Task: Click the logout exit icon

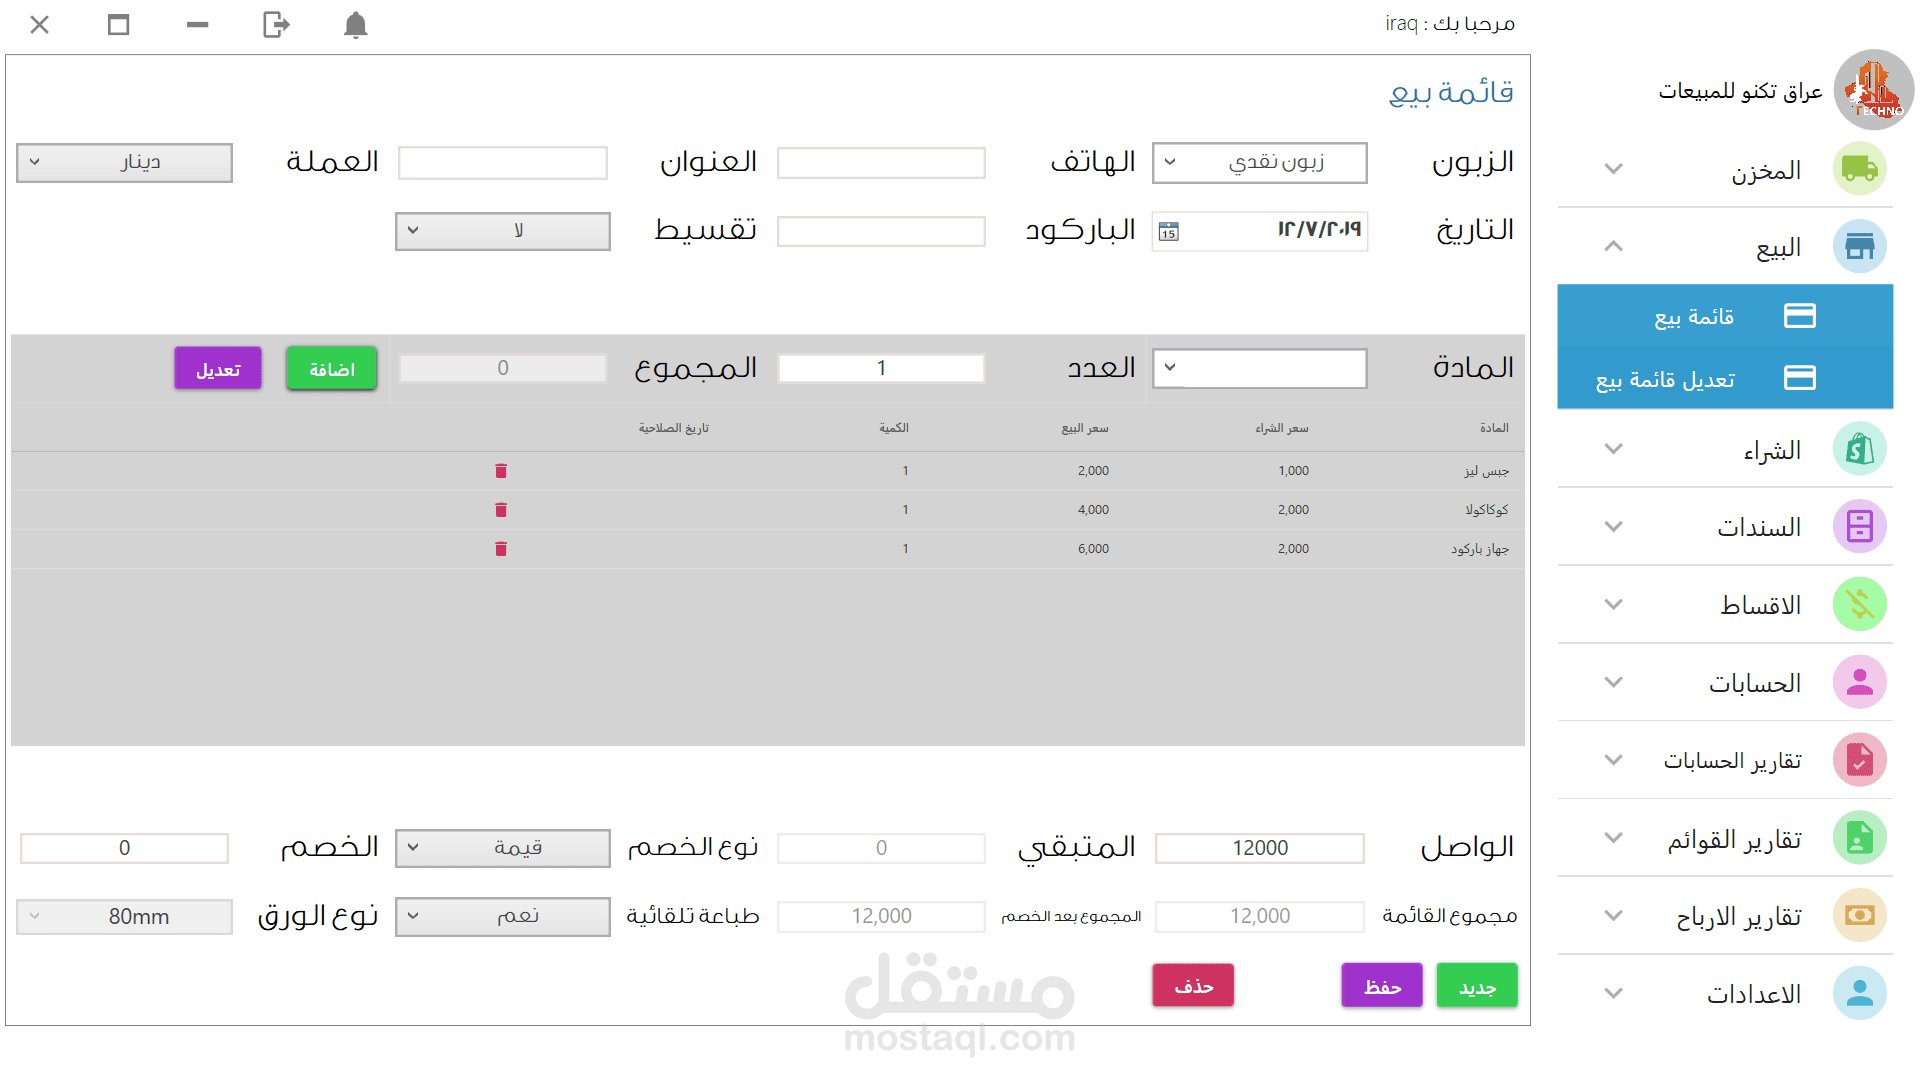Action: click(276, 25)
